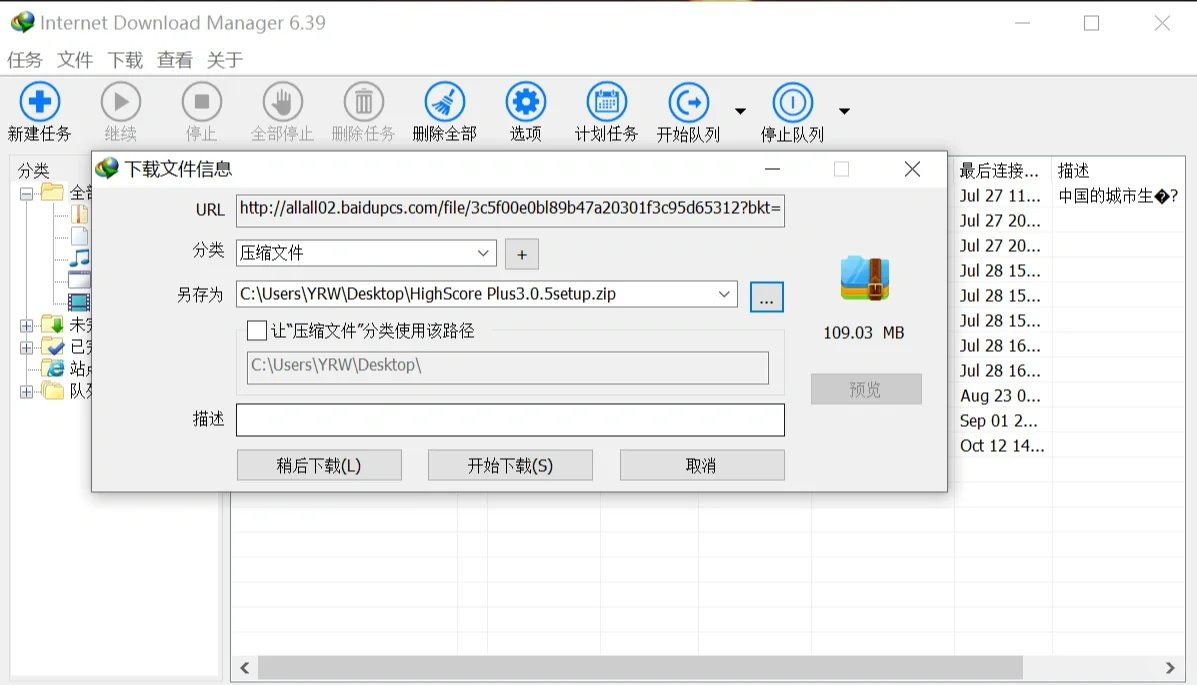Image resolution: width=1197 pixels, height=685 pixels.
Task: Collapse the 全部 tree node
Action: pyautogui.click(x=26, y=194)
